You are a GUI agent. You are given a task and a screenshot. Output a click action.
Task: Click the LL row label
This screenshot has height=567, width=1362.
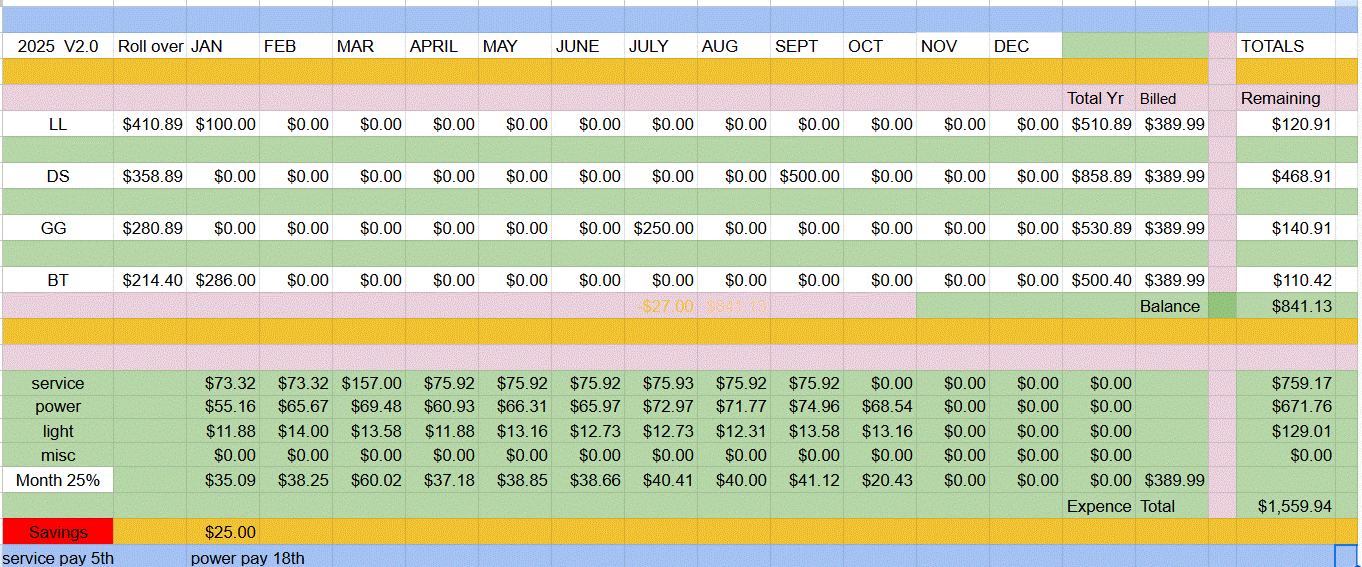58,124
